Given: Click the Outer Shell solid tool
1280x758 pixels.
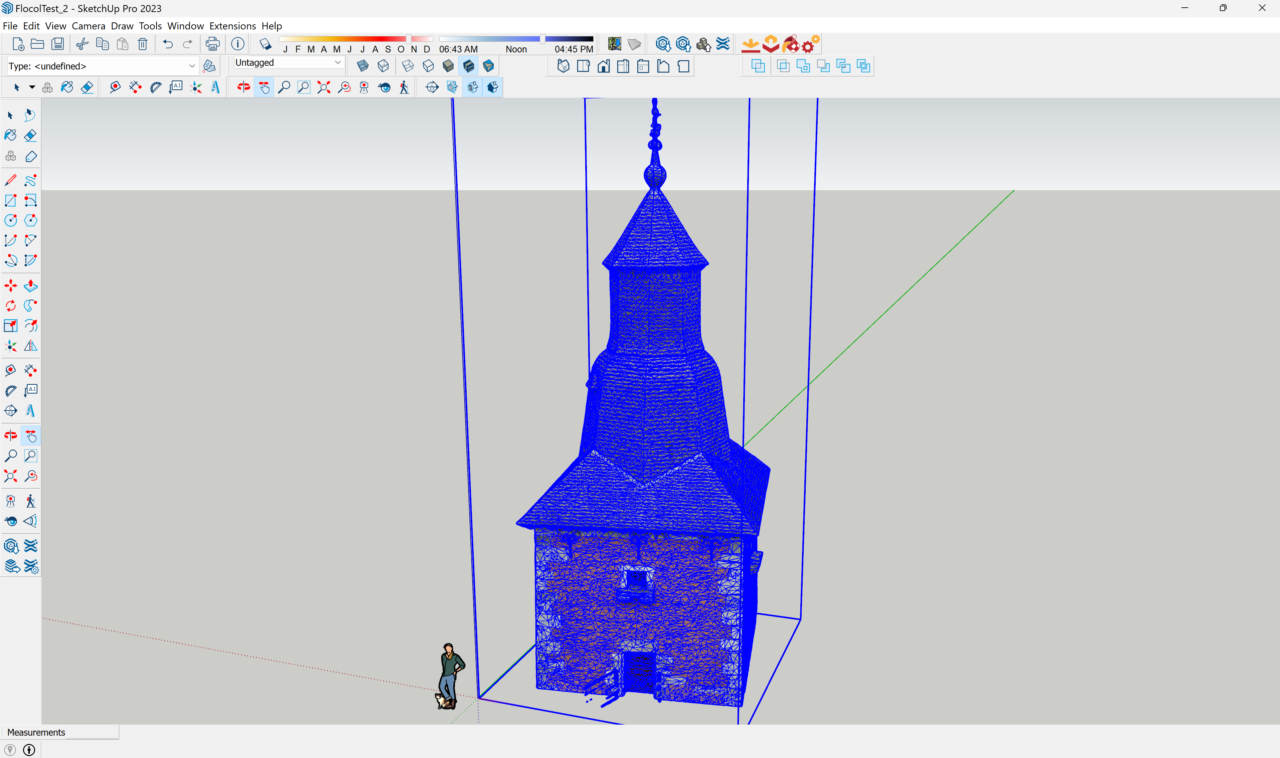Looking at the screenshot, I should (758, 66).
